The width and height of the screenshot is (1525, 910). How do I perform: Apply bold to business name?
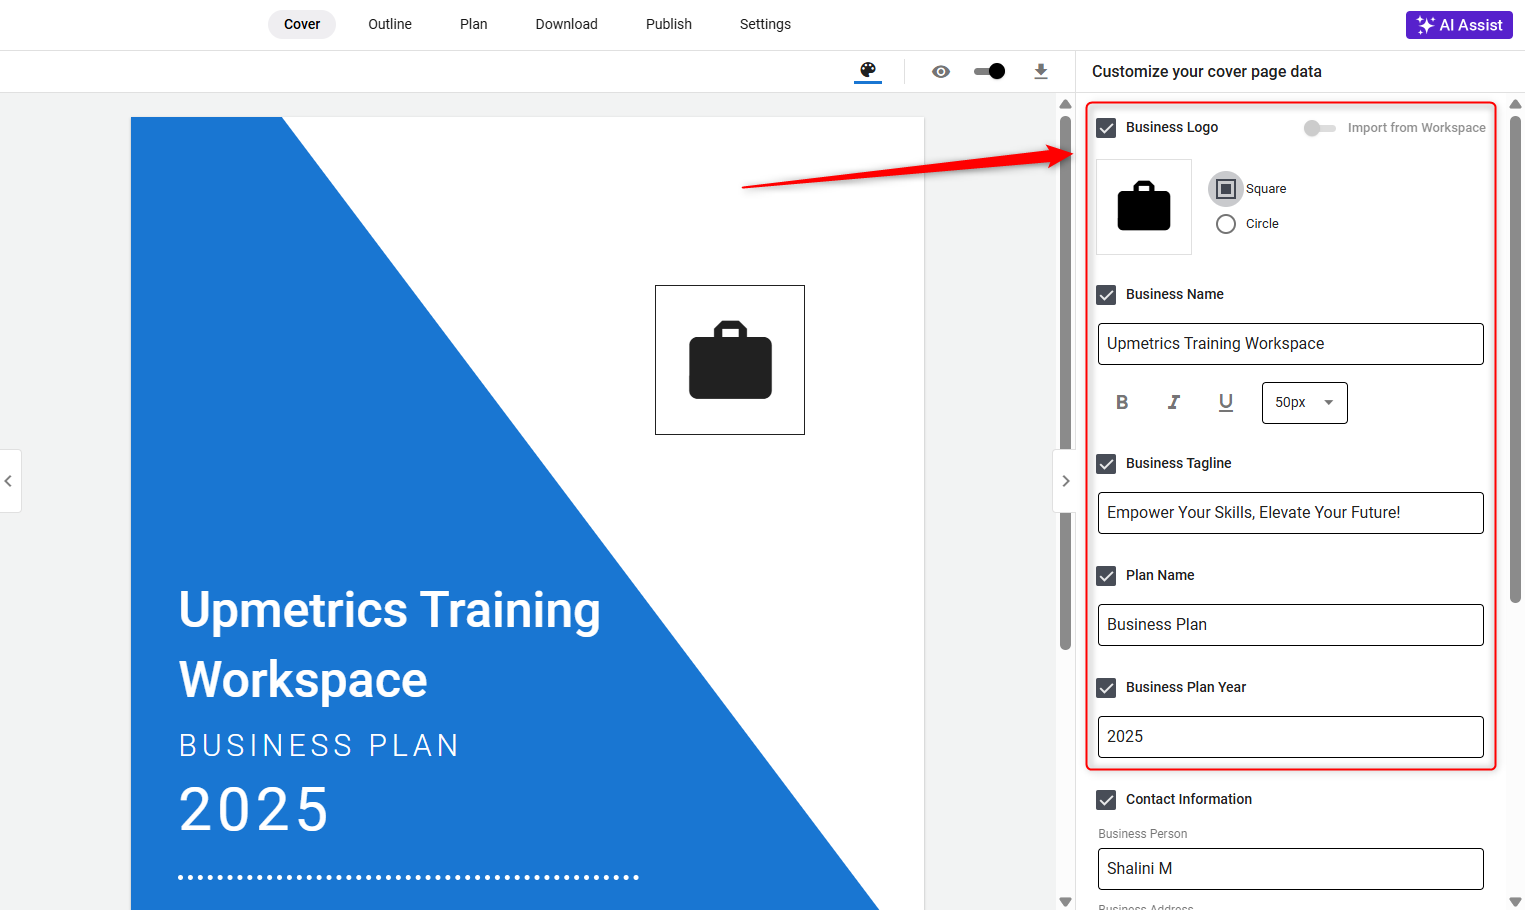[1122, 402]
